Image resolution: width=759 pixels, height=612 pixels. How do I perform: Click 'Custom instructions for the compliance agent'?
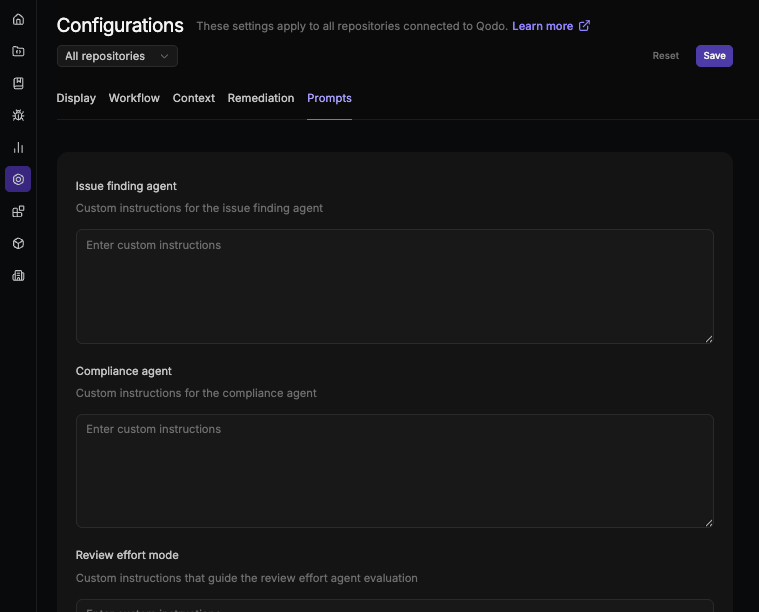[x=196, y=393]
